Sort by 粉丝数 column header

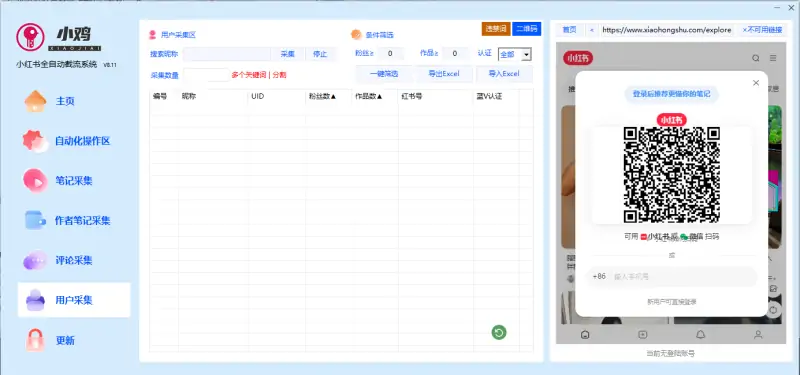point(322,96)
